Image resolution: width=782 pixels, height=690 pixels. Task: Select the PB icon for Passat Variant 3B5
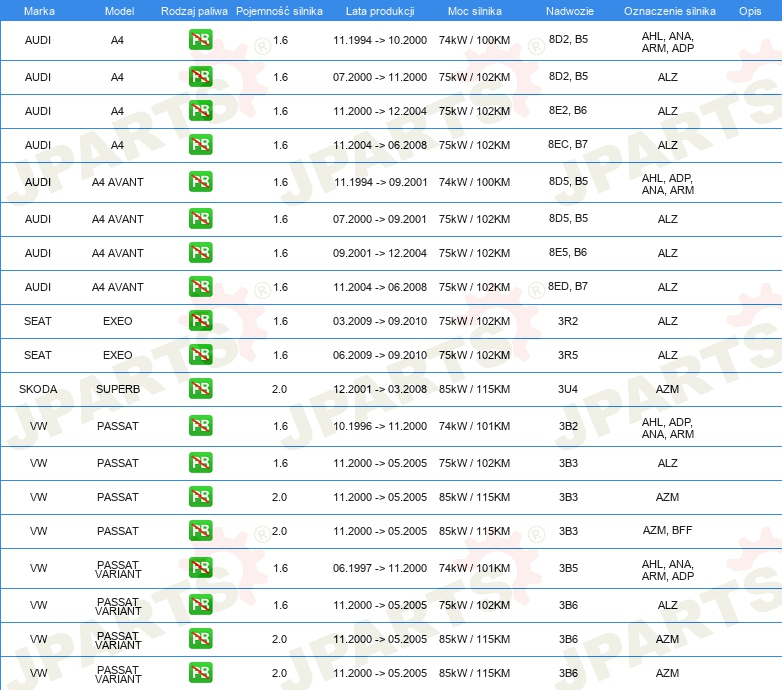pos(200,568)
